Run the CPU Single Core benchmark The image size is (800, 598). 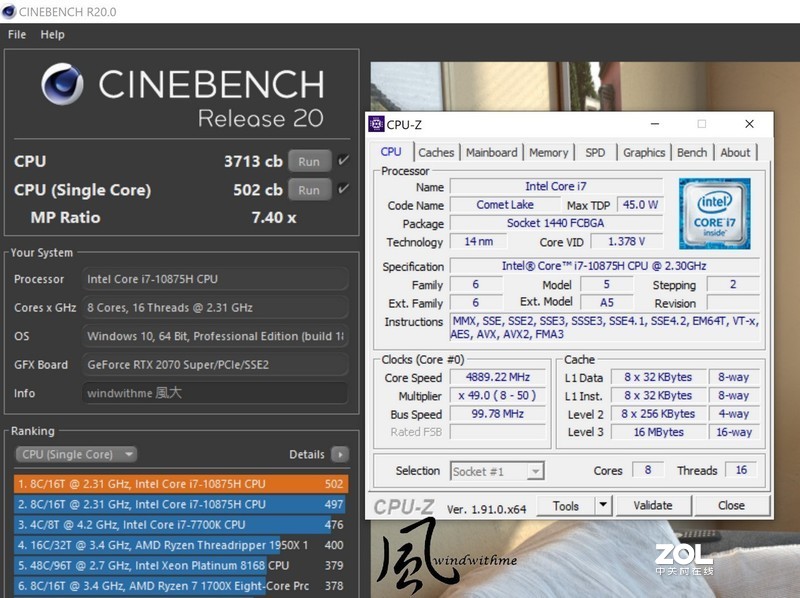(x=309, y=190)
